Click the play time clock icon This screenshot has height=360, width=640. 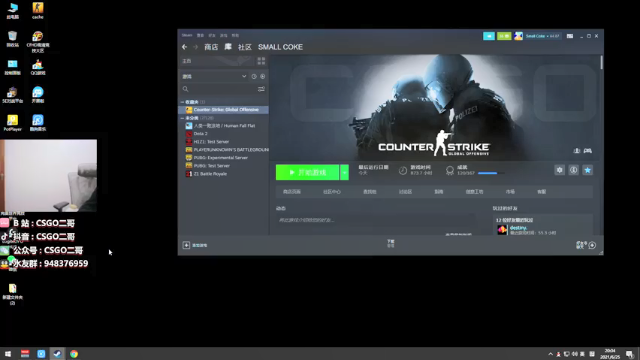pyautogui.click(x=403, y=171)
